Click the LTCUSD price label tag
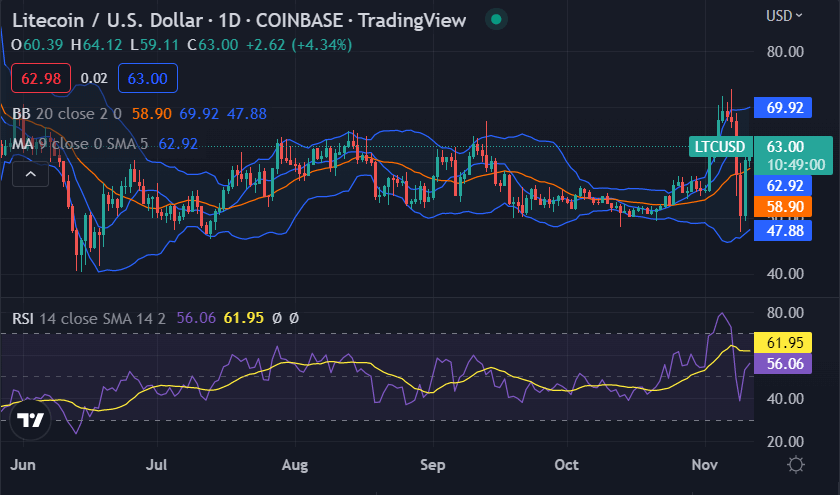The image size is (840, 495). click(720, 146)
